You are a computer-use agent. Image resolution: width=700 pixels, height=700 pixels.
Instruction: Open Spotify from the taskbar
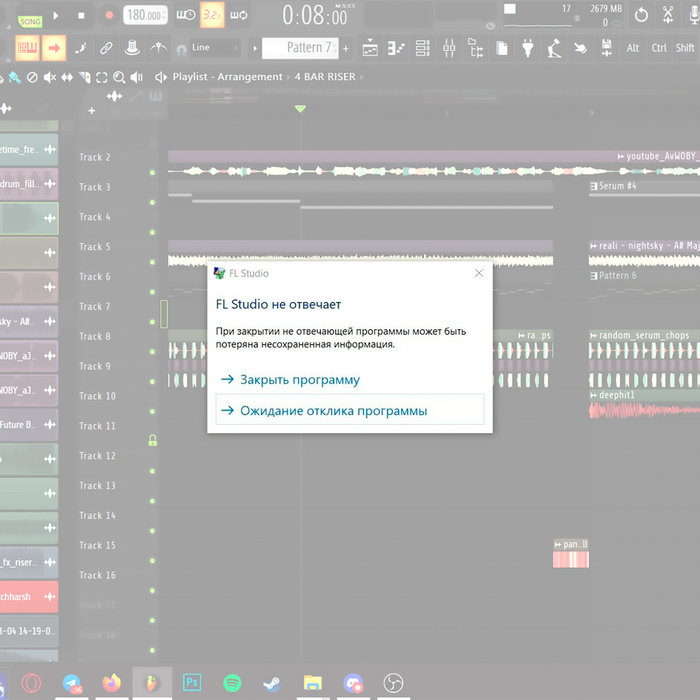232,682
